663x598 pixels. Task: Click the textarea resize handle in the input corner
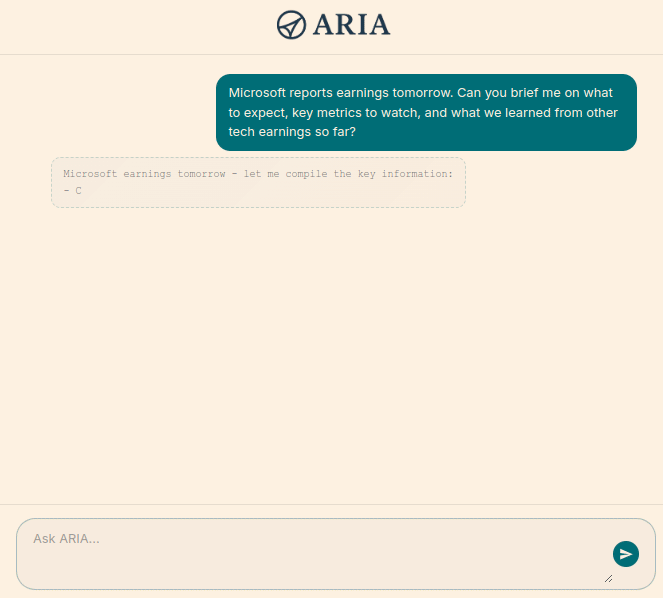608,579
